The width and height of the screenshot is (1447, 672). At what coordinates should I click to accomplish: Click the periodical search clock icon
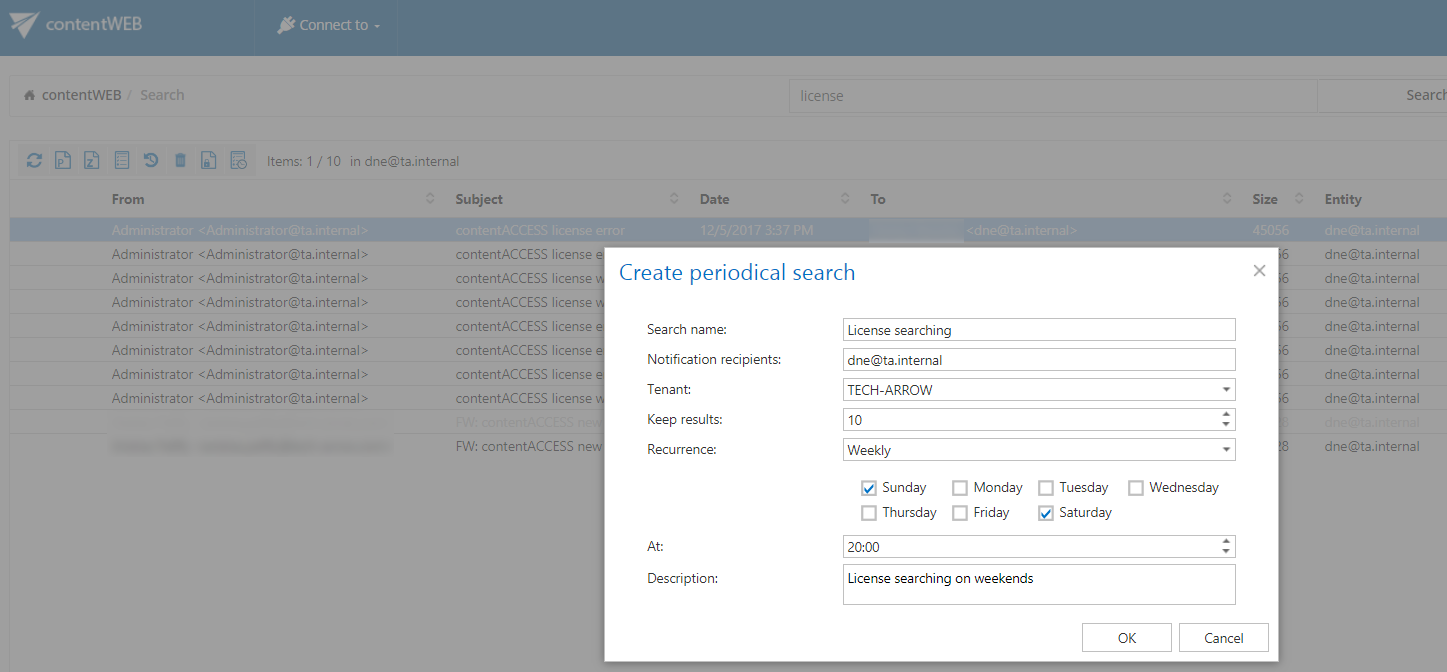[x=238, y=160]
